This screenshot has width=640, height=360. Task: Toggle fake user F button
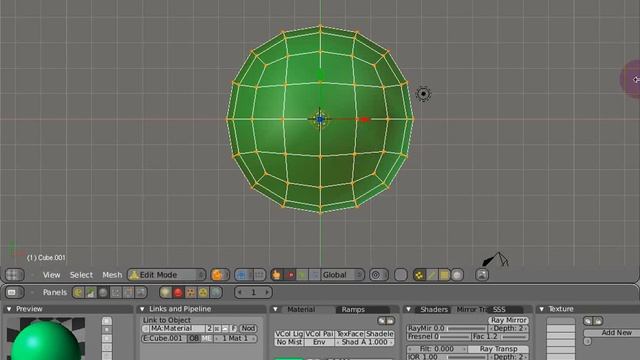(233, 328)
